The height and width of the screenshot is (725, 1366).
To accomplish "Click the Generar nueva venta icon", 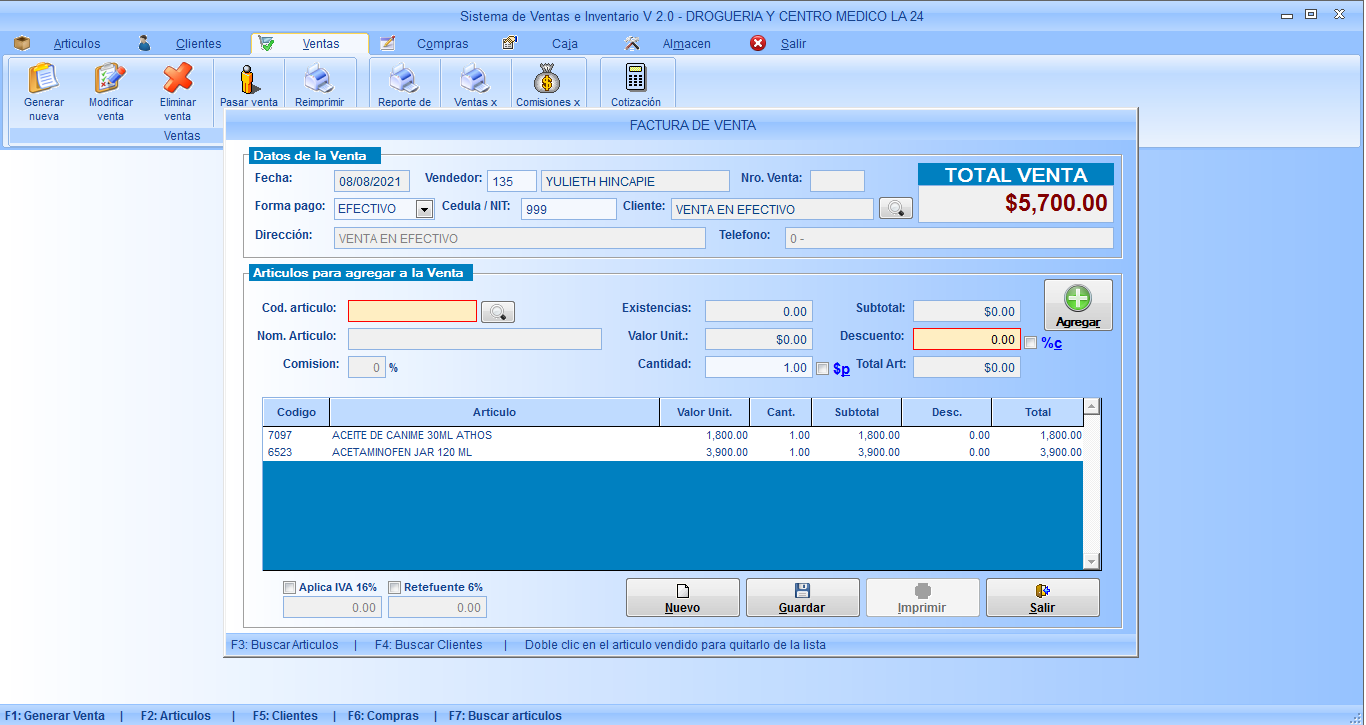I will [44, 80].
